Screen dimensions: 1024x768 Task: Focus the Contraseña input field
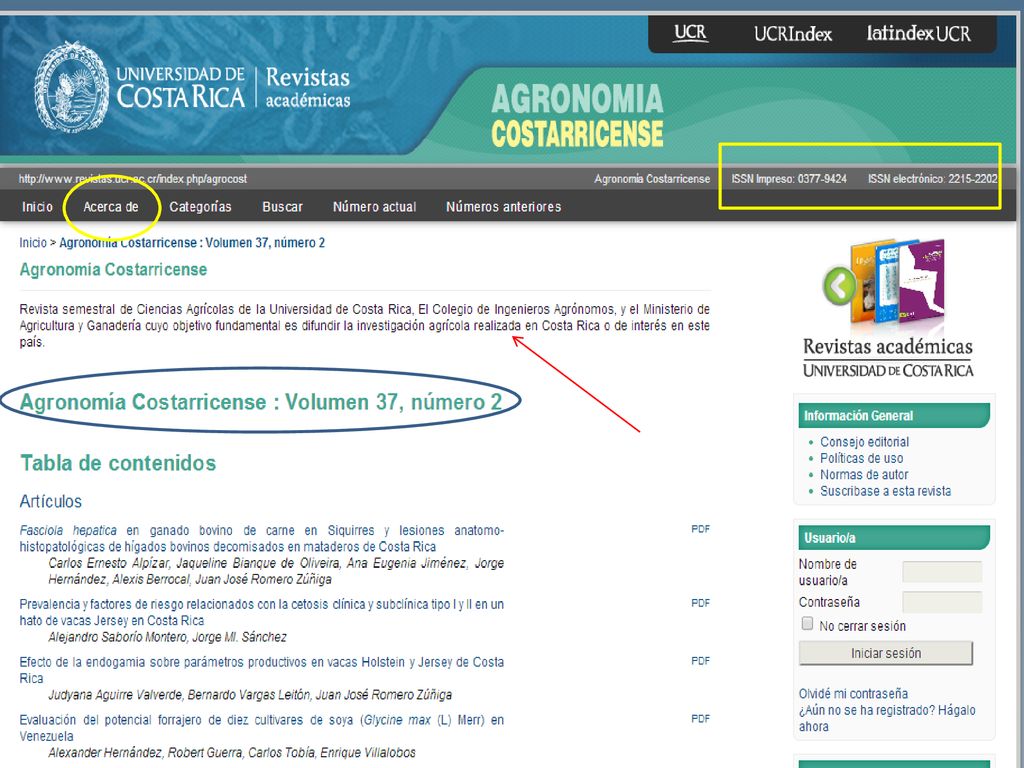pos(942,602)
